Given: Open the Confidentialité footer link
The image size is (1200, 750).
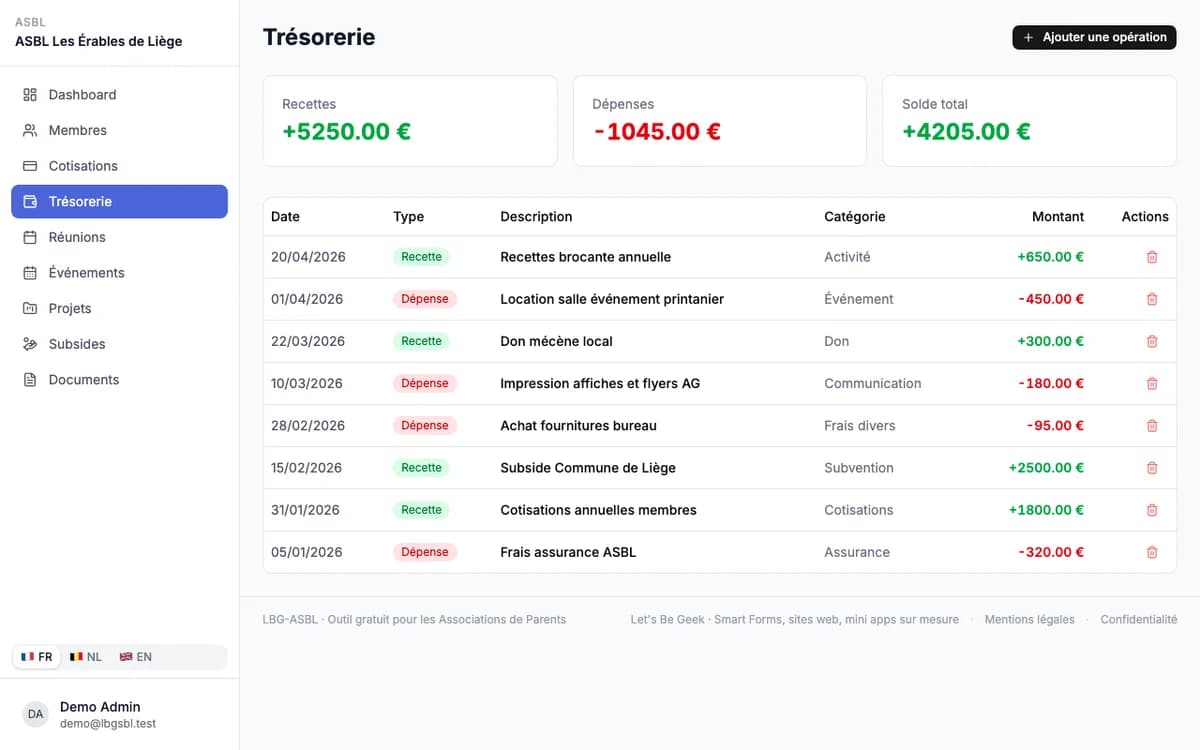Looking at the screenshot, I should [x=1139, y=620].
